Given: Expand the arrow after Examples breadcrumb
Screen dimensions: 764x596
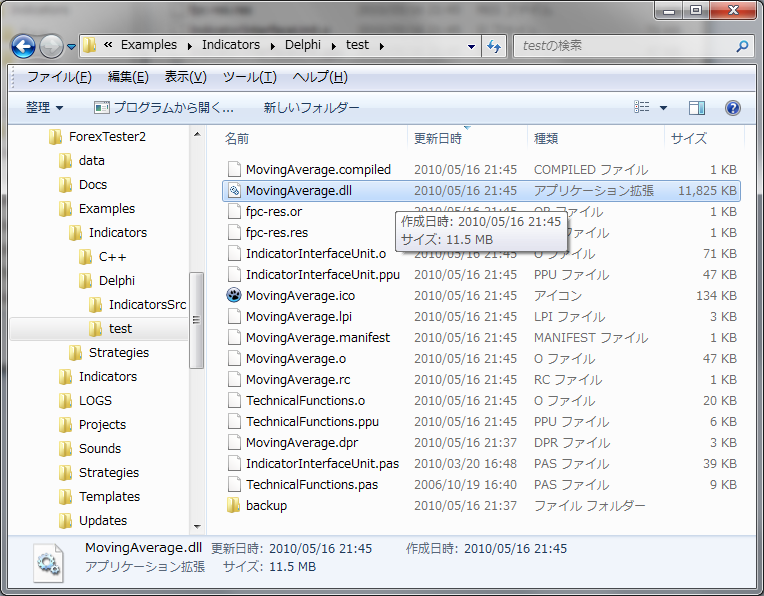Looking at the screenshot, I should pos(189,46).
